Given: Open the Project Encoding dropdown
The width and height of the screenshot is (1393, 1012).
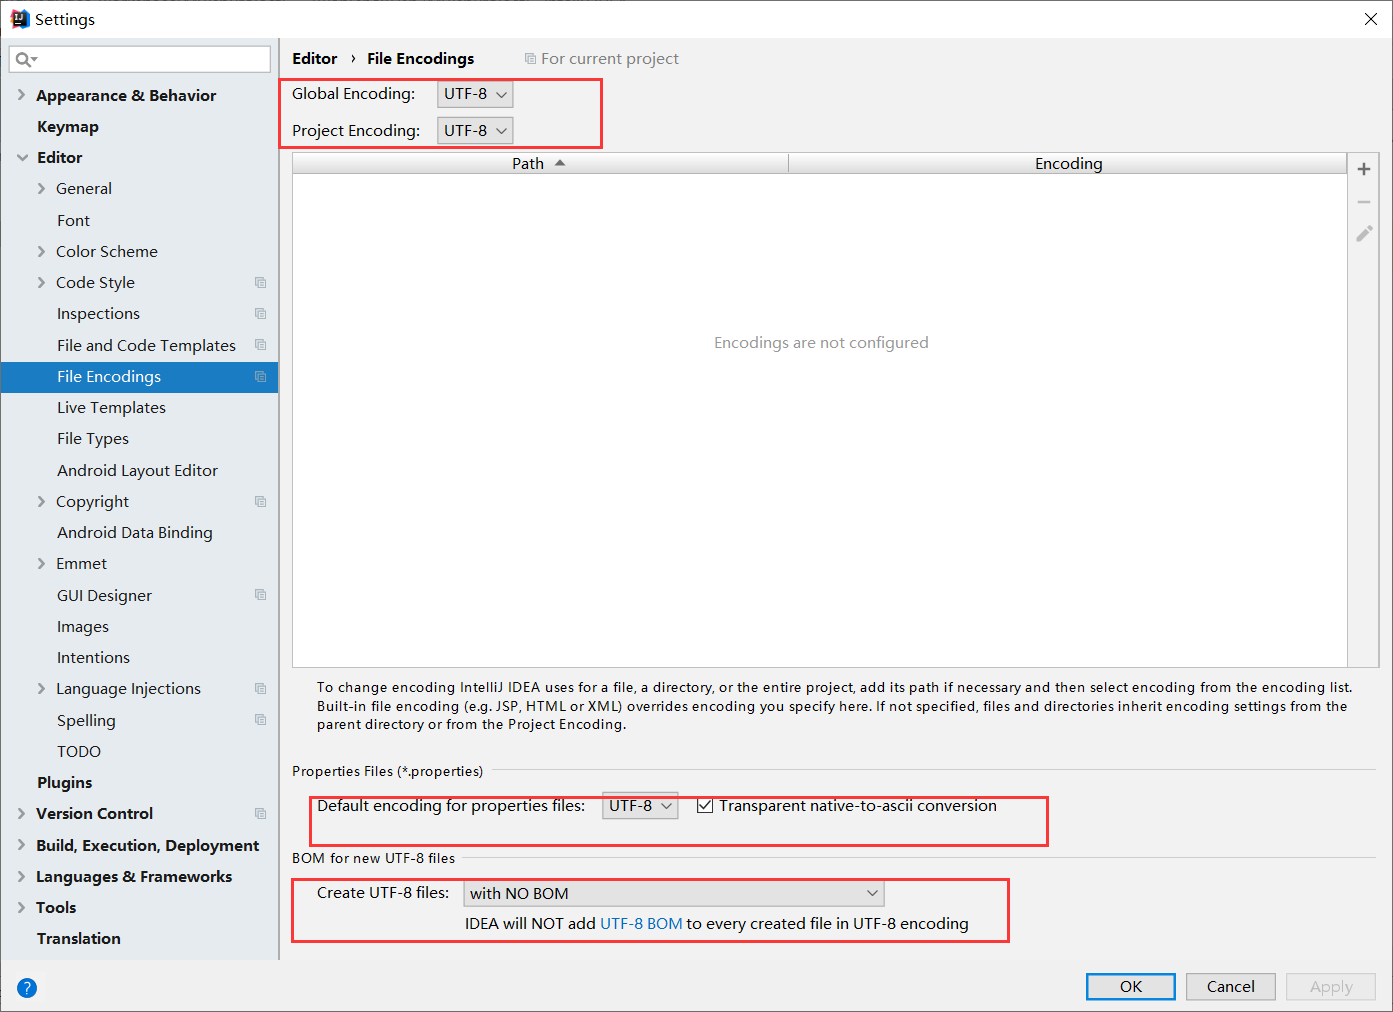Looking at the screenshot, I should (x=475, y=131).
